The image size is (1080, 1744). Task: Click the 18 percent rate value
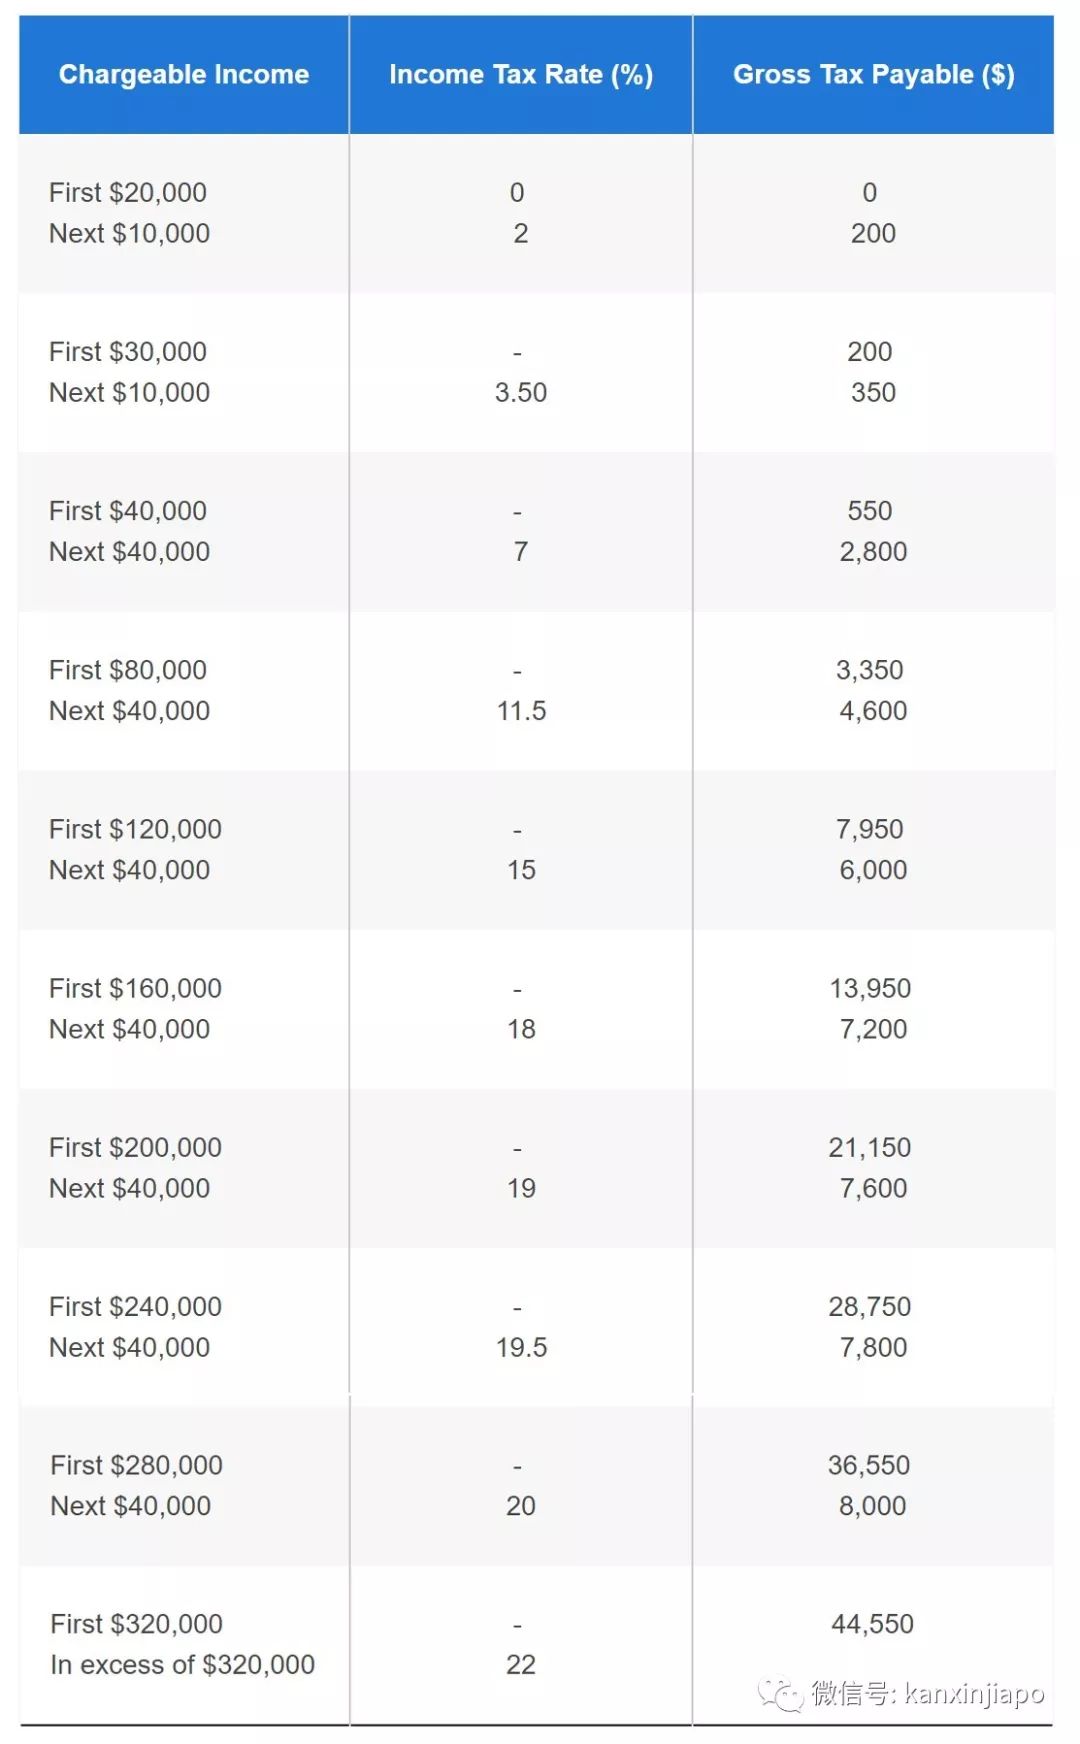pos(521,1029)
